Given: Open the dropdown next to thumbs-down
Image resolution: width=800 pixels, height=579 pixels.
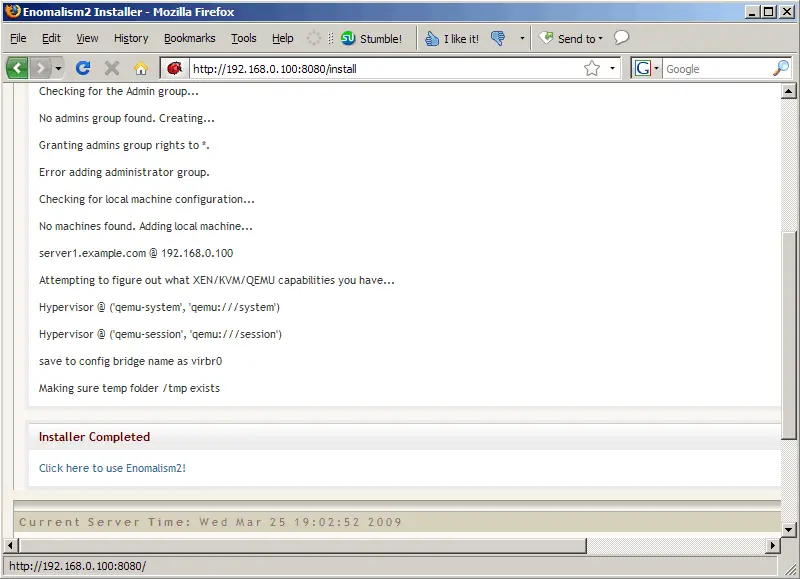Looking at the screenshot, I should pos(522,38).
